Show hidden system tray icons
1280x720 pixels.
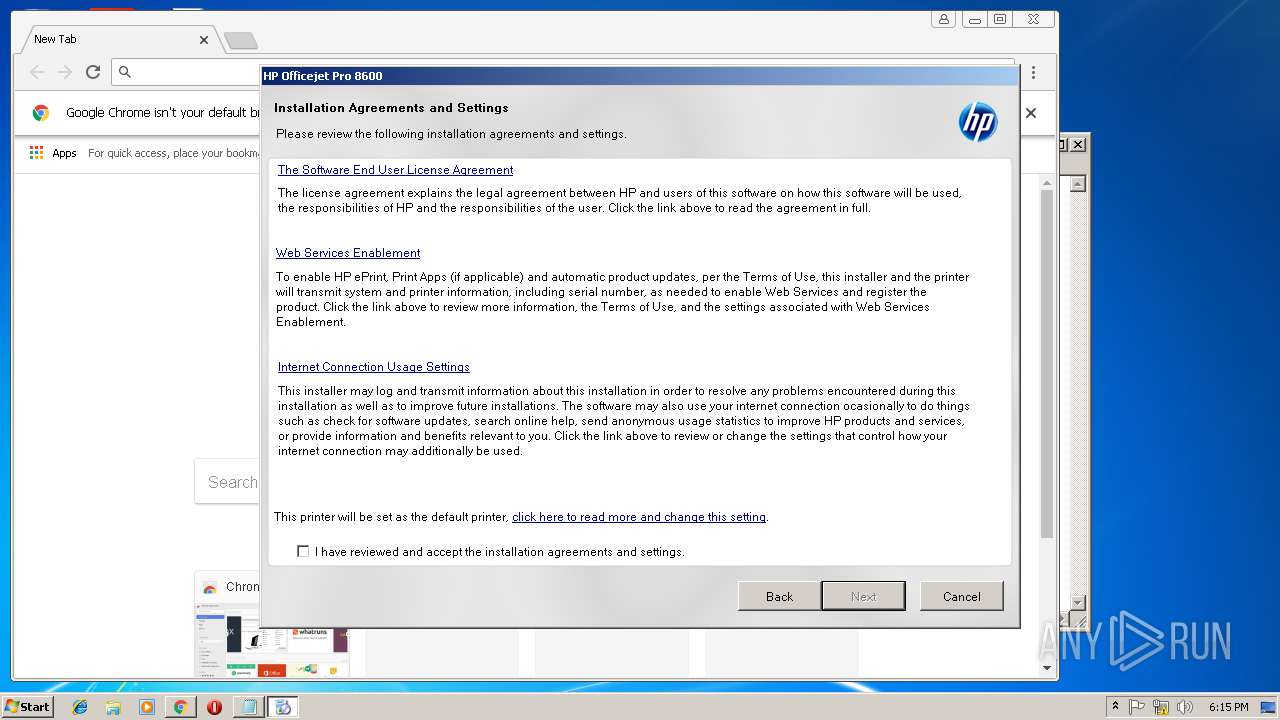[x=1115, y=707]
